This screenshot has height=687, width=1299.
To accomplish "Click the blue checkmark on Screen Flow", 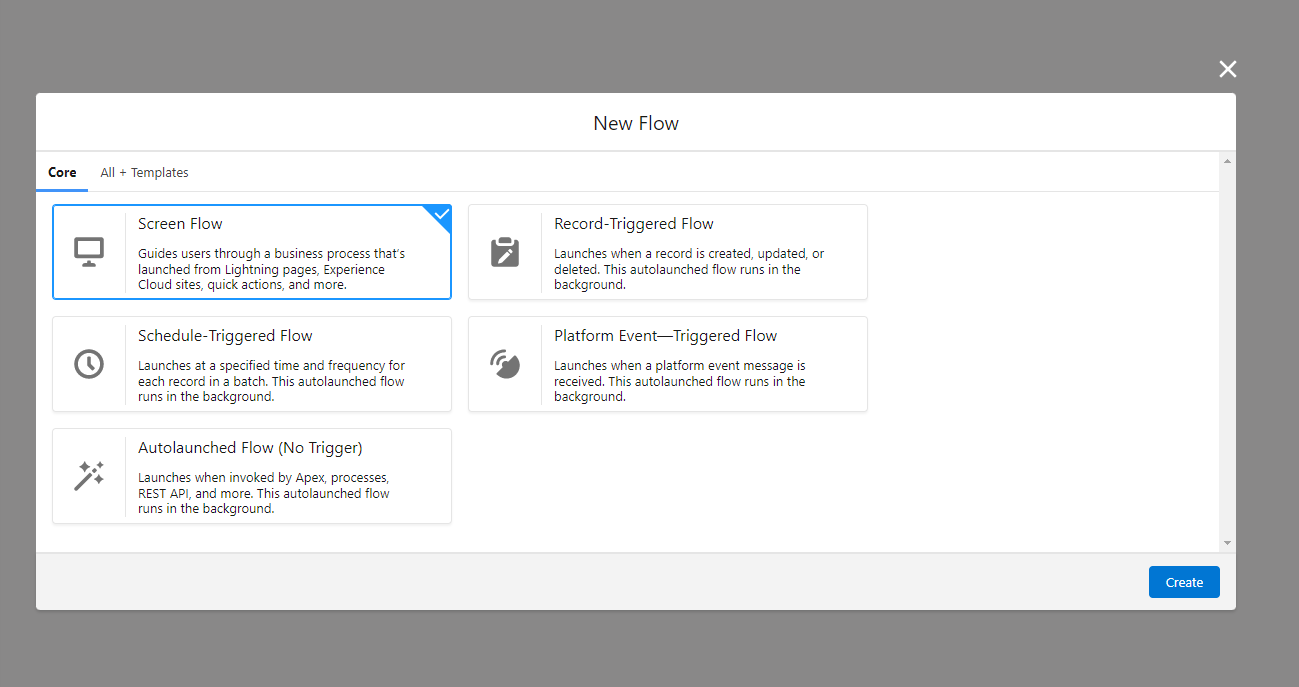I will click(440, 212).
